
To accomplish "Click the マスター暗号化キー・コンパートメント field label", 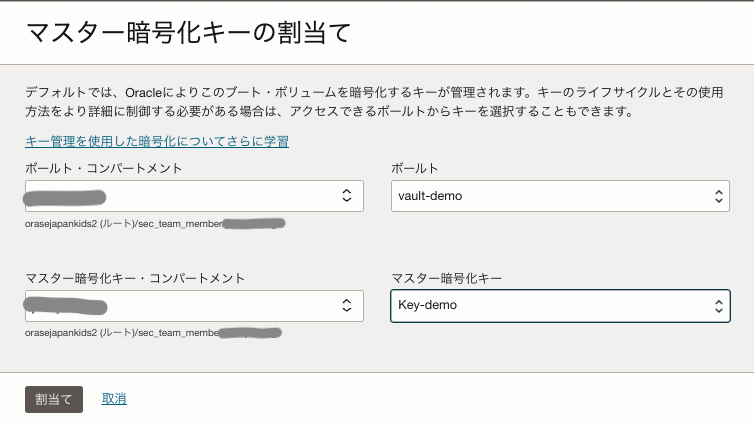I will (135, 277).
